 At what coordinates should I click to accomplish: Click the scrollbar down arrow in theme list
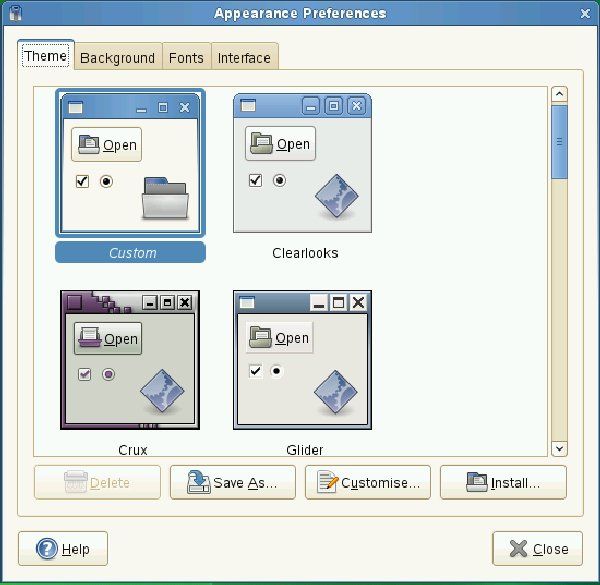559,449
